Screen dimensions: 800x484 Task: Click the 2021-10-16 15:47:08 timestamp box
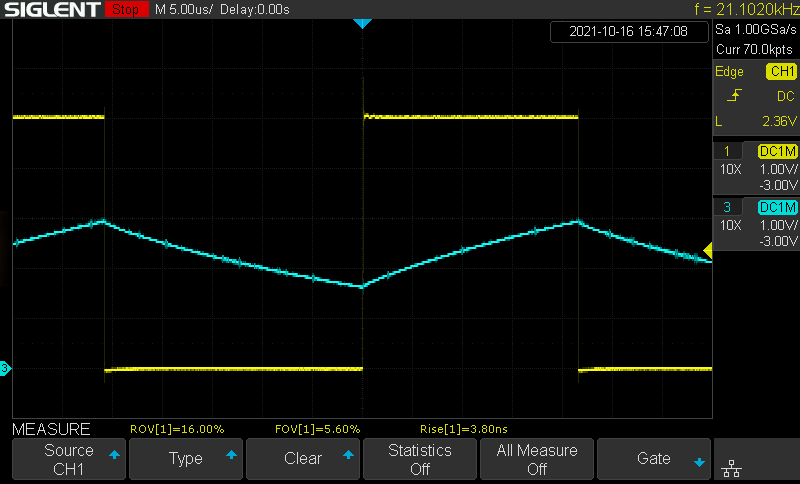pos(629,32)
